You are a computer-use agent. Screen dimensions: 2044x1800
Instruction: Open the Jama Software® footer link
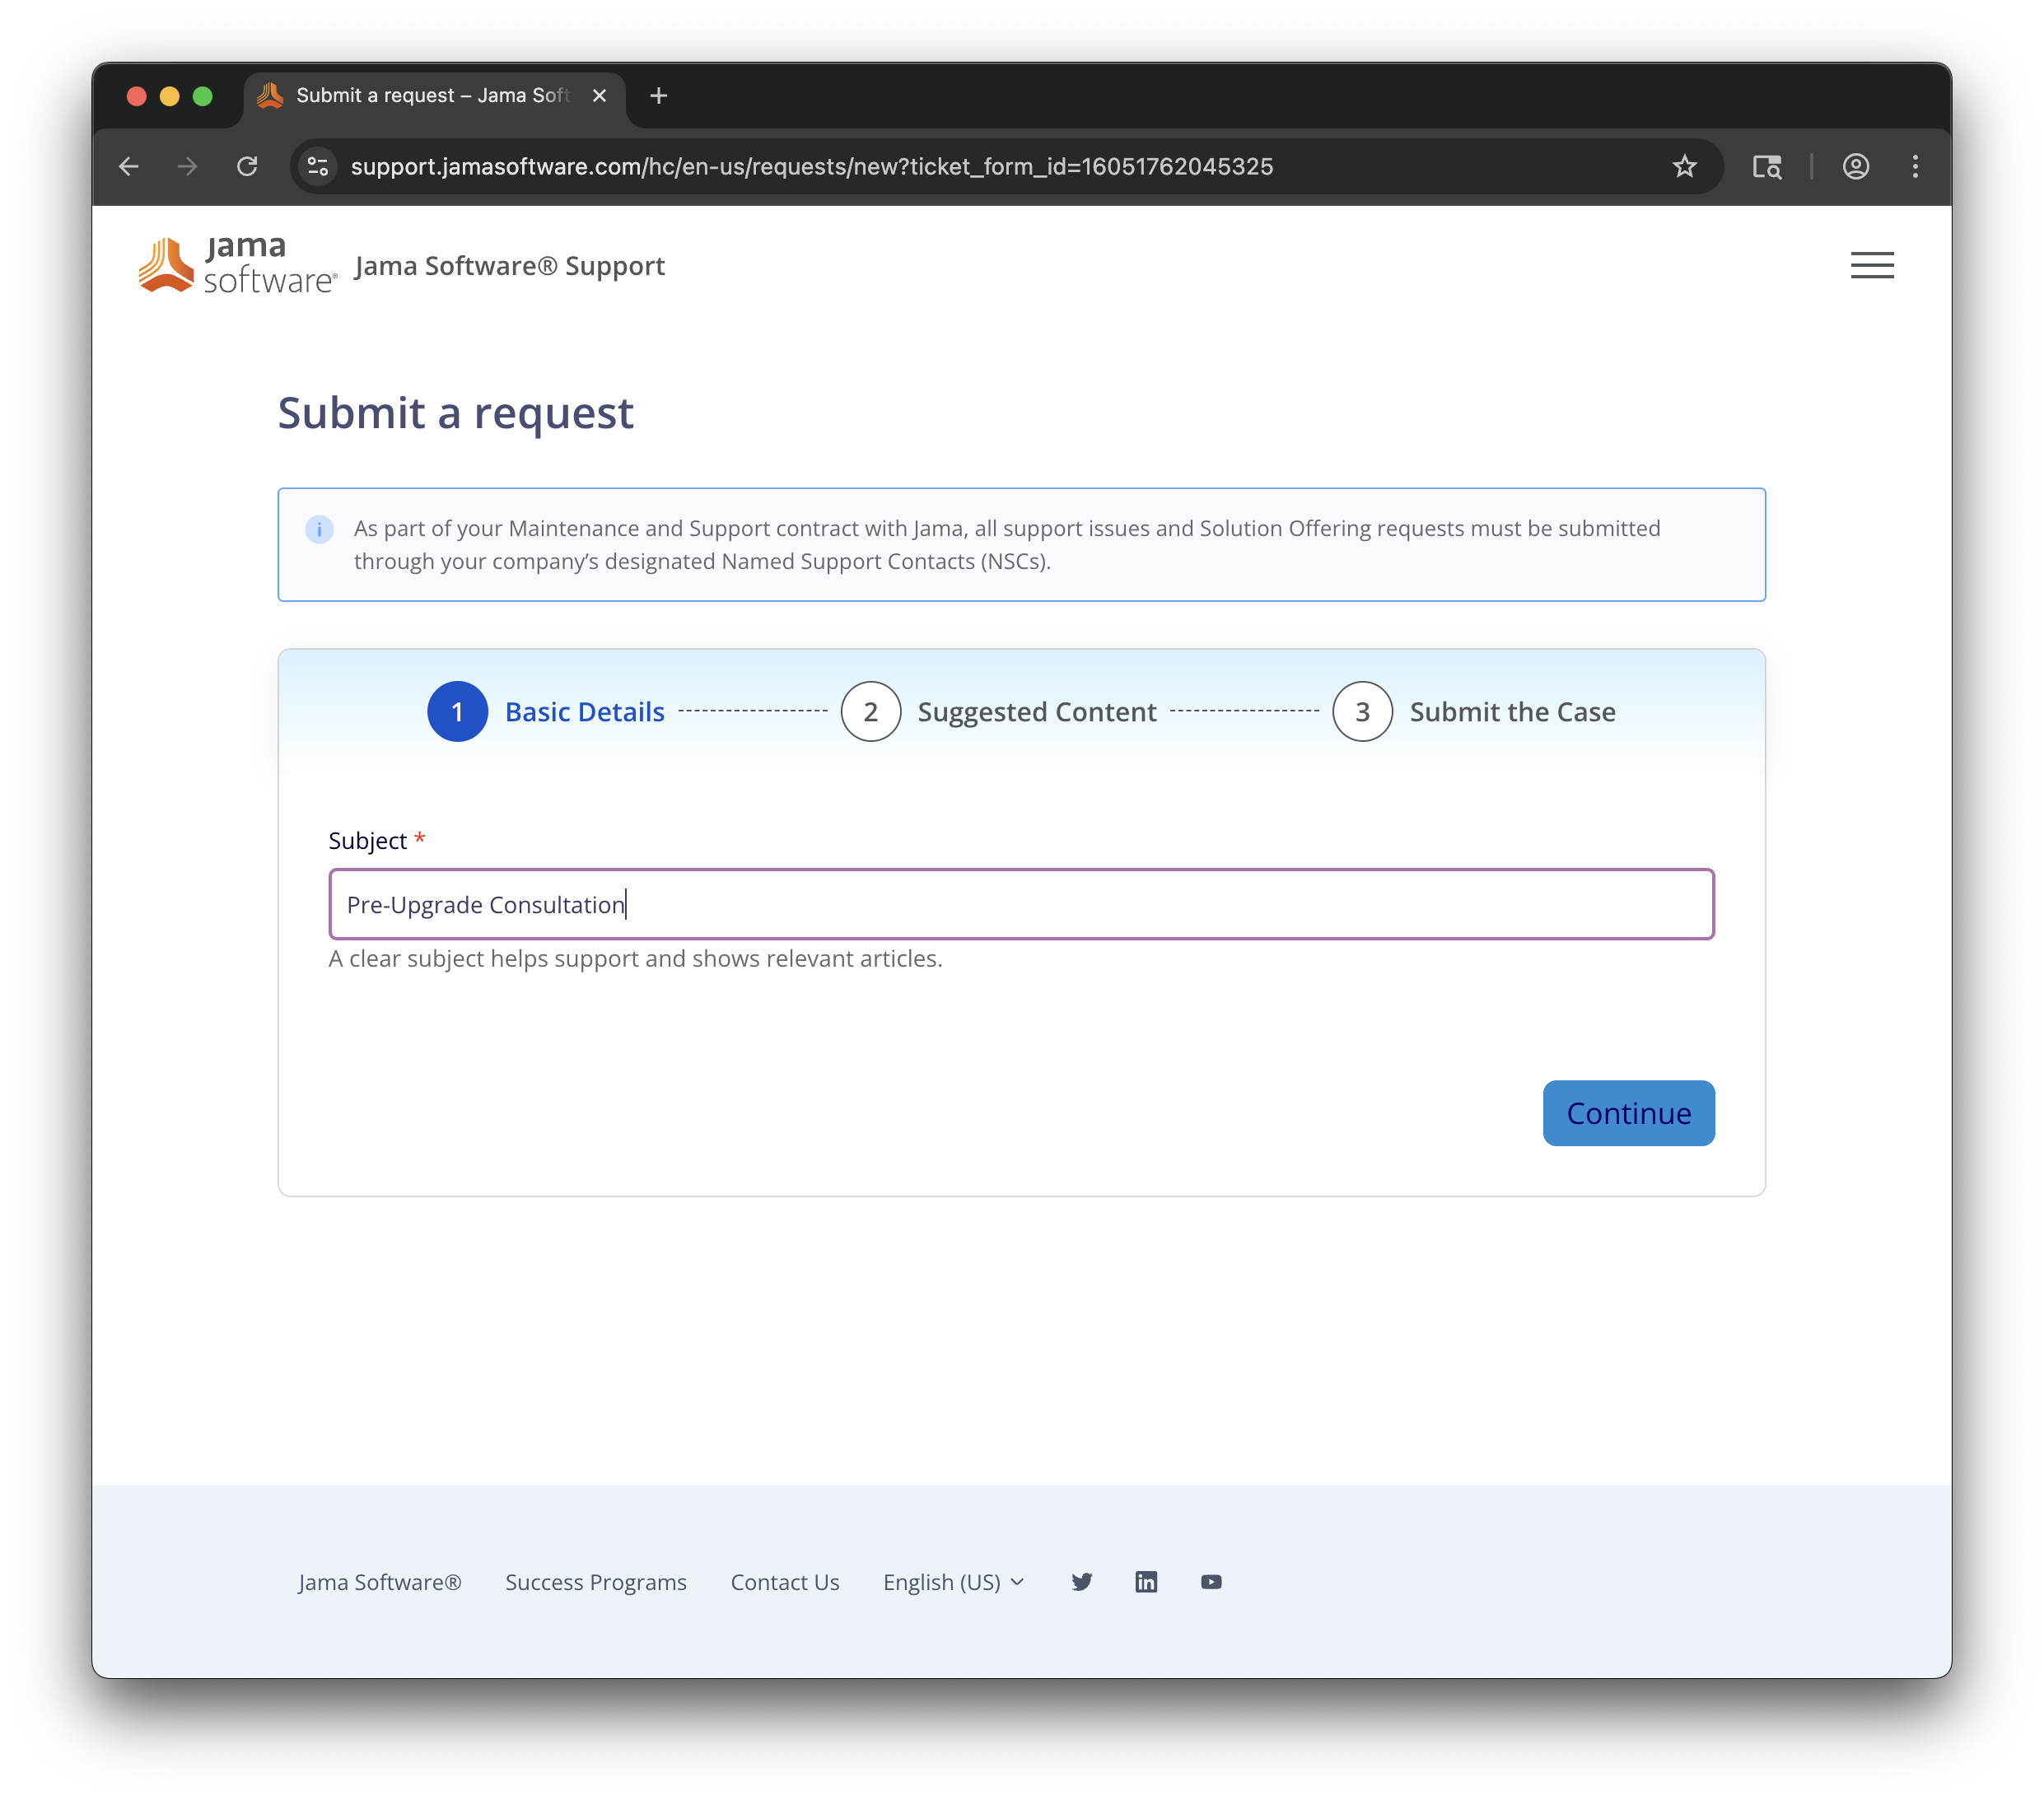[379, 1581]
